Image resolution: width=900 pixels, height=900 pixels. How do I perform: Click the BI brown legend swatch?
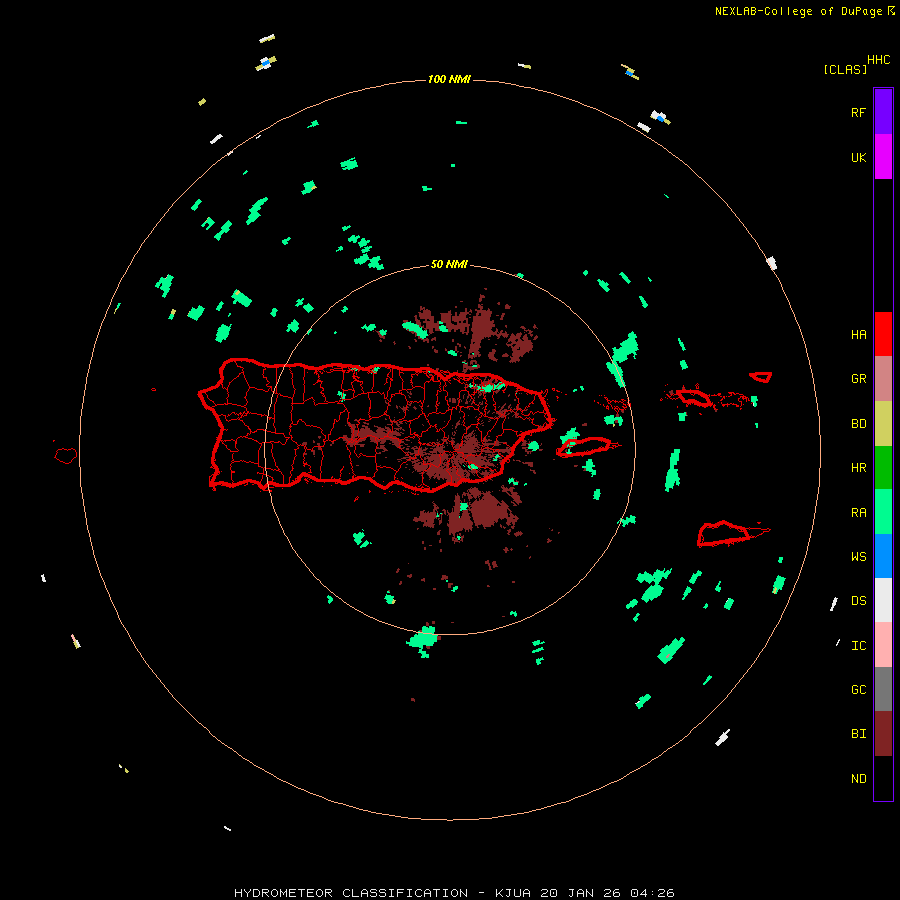[x=883, y=734]
